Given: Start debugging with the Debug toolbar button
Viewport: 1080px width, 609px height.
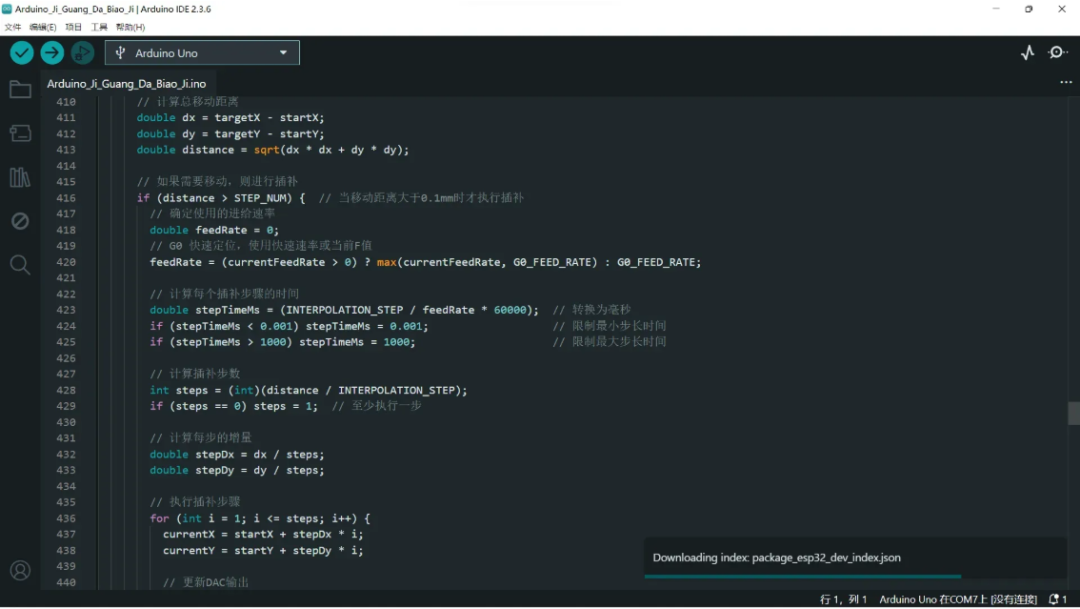Looking at the screenshot, I should pyautogui.click(x=82, y=53).
